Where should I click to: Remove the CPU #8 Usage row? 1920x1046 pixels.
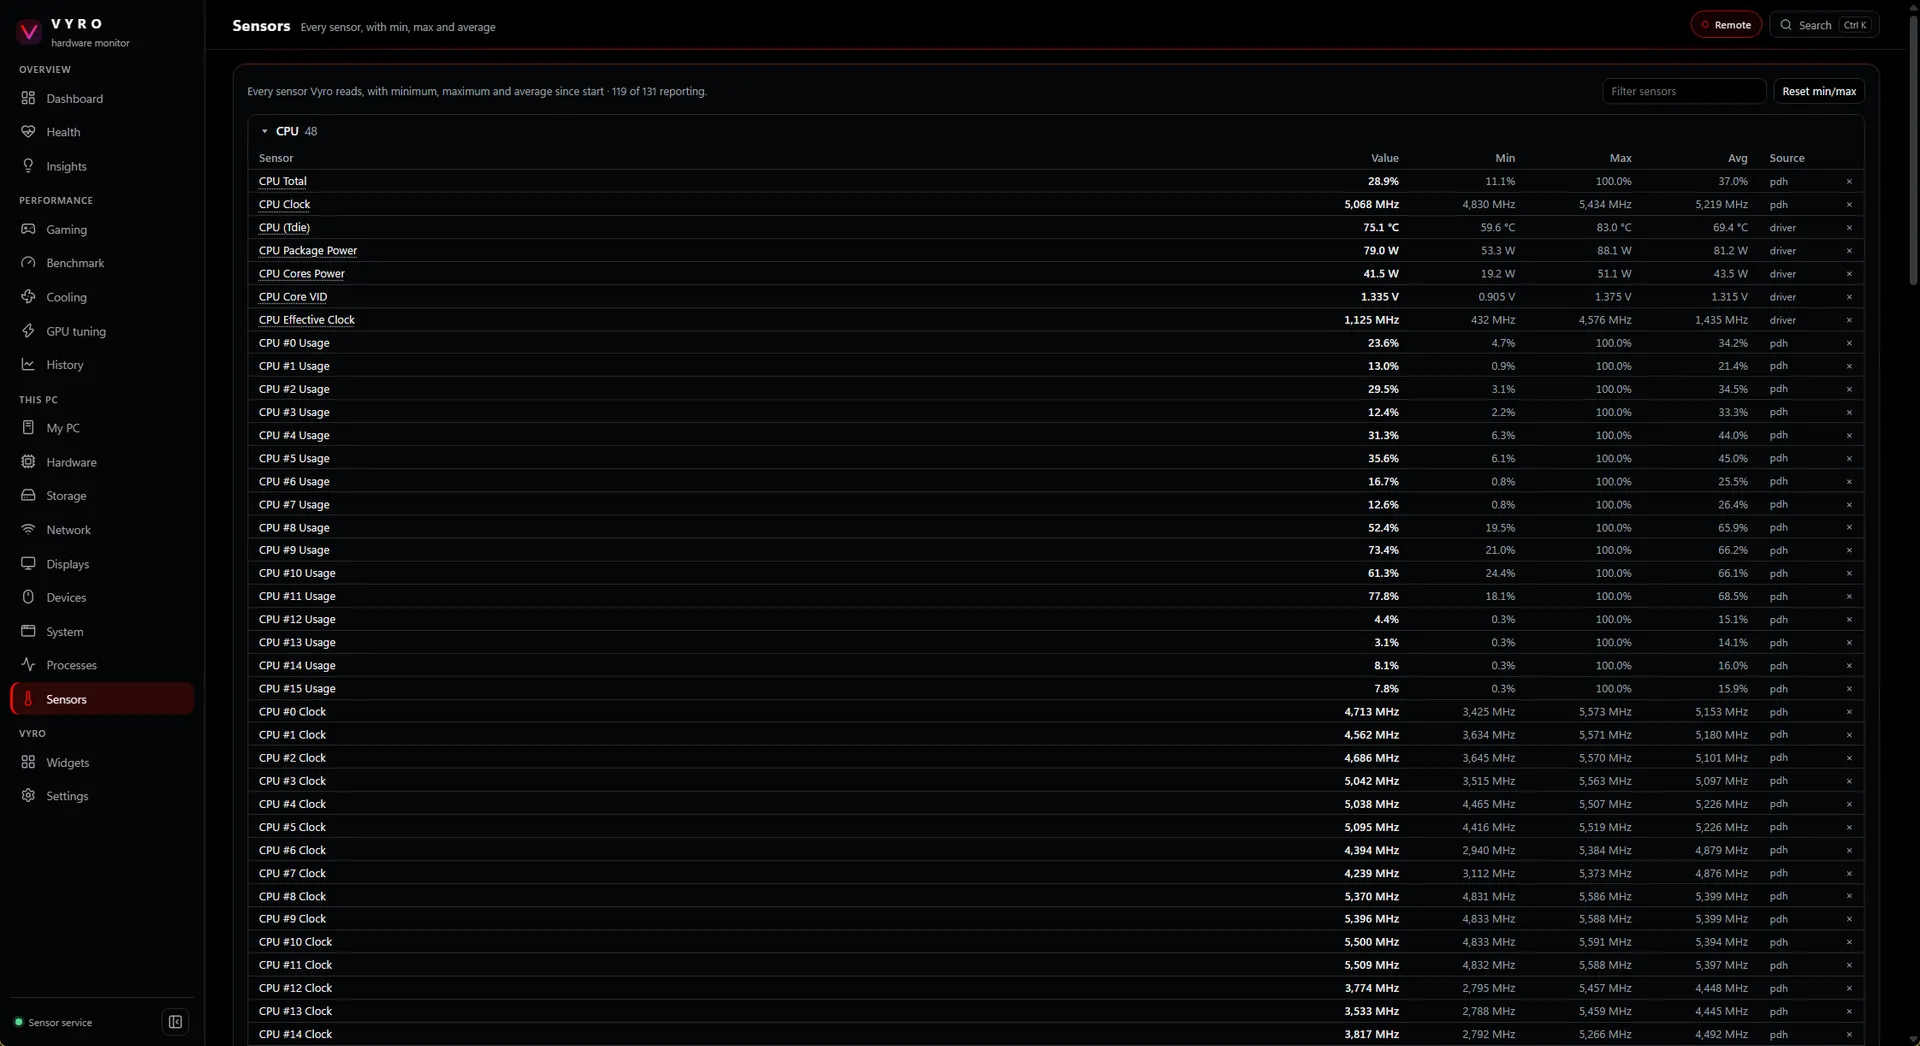point(1849,527)
